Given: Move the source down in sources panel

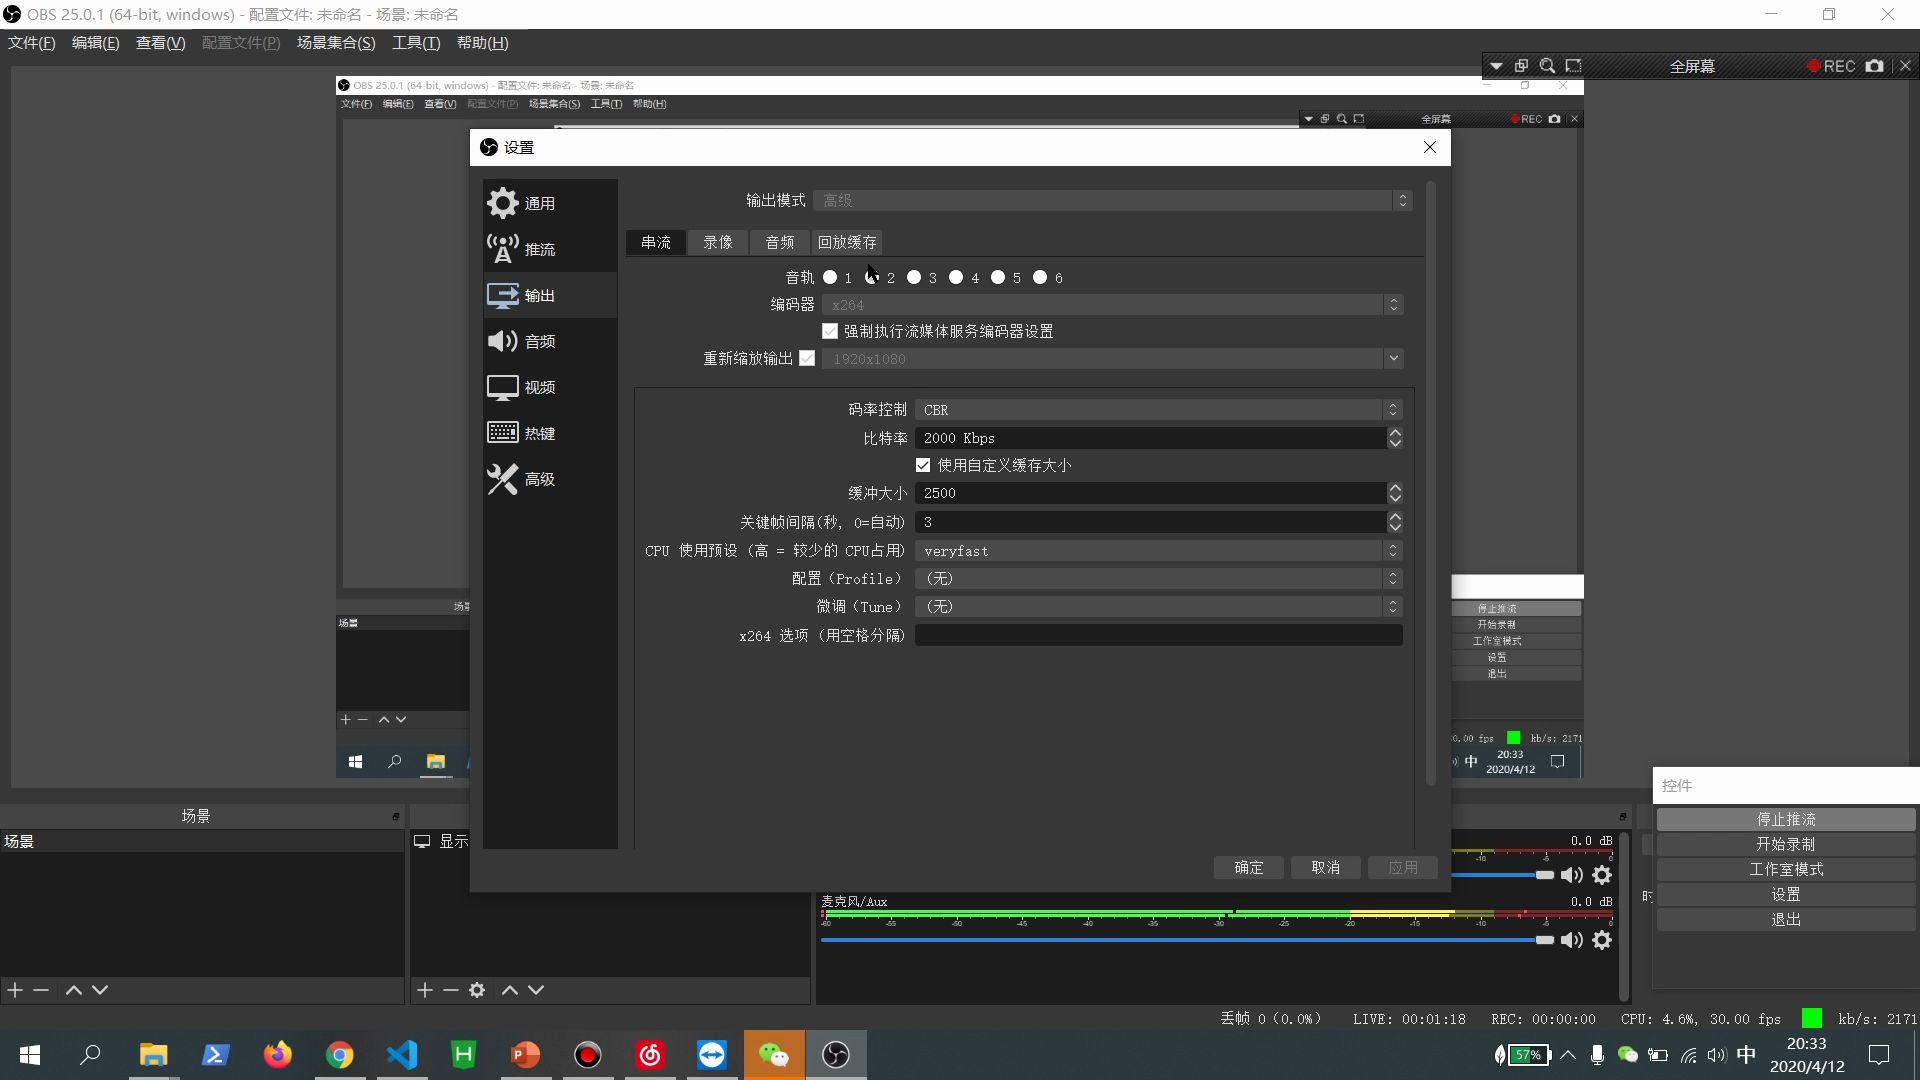Looking at the screenshot, I should 536,990.
